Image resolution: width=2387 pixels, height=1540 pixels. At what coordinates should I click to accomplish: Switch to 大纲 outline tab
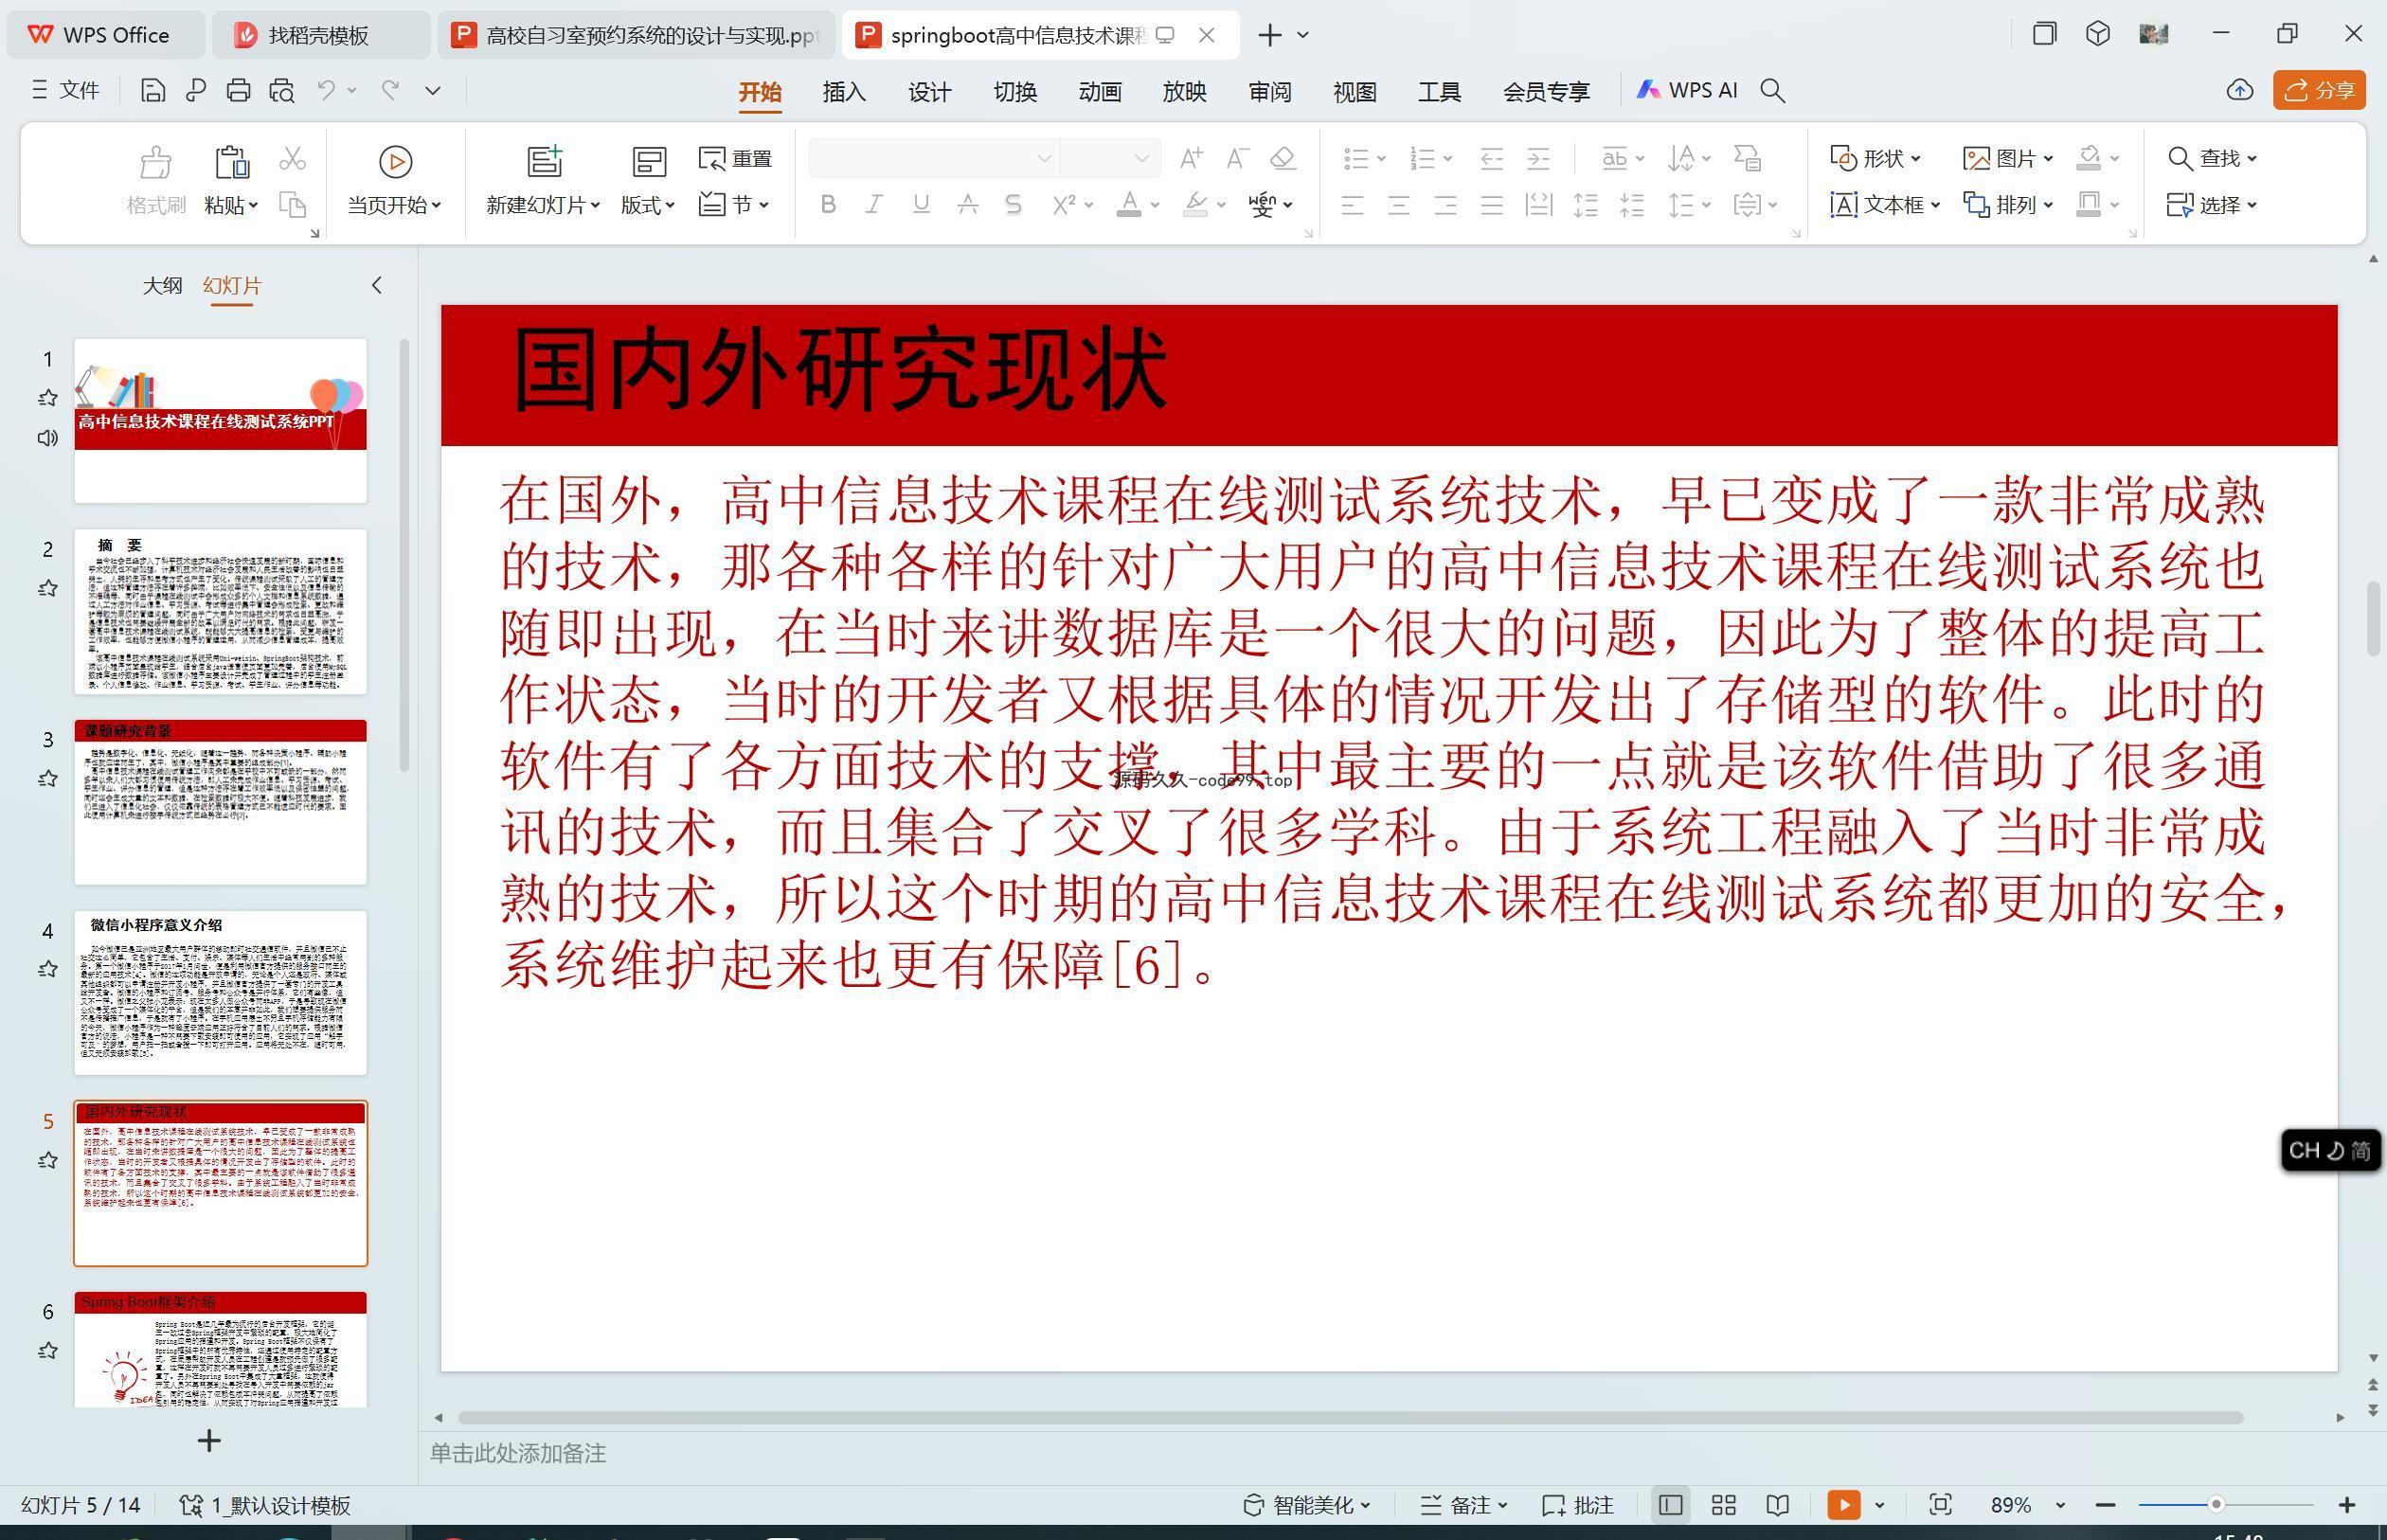click(x=162, y=285)
